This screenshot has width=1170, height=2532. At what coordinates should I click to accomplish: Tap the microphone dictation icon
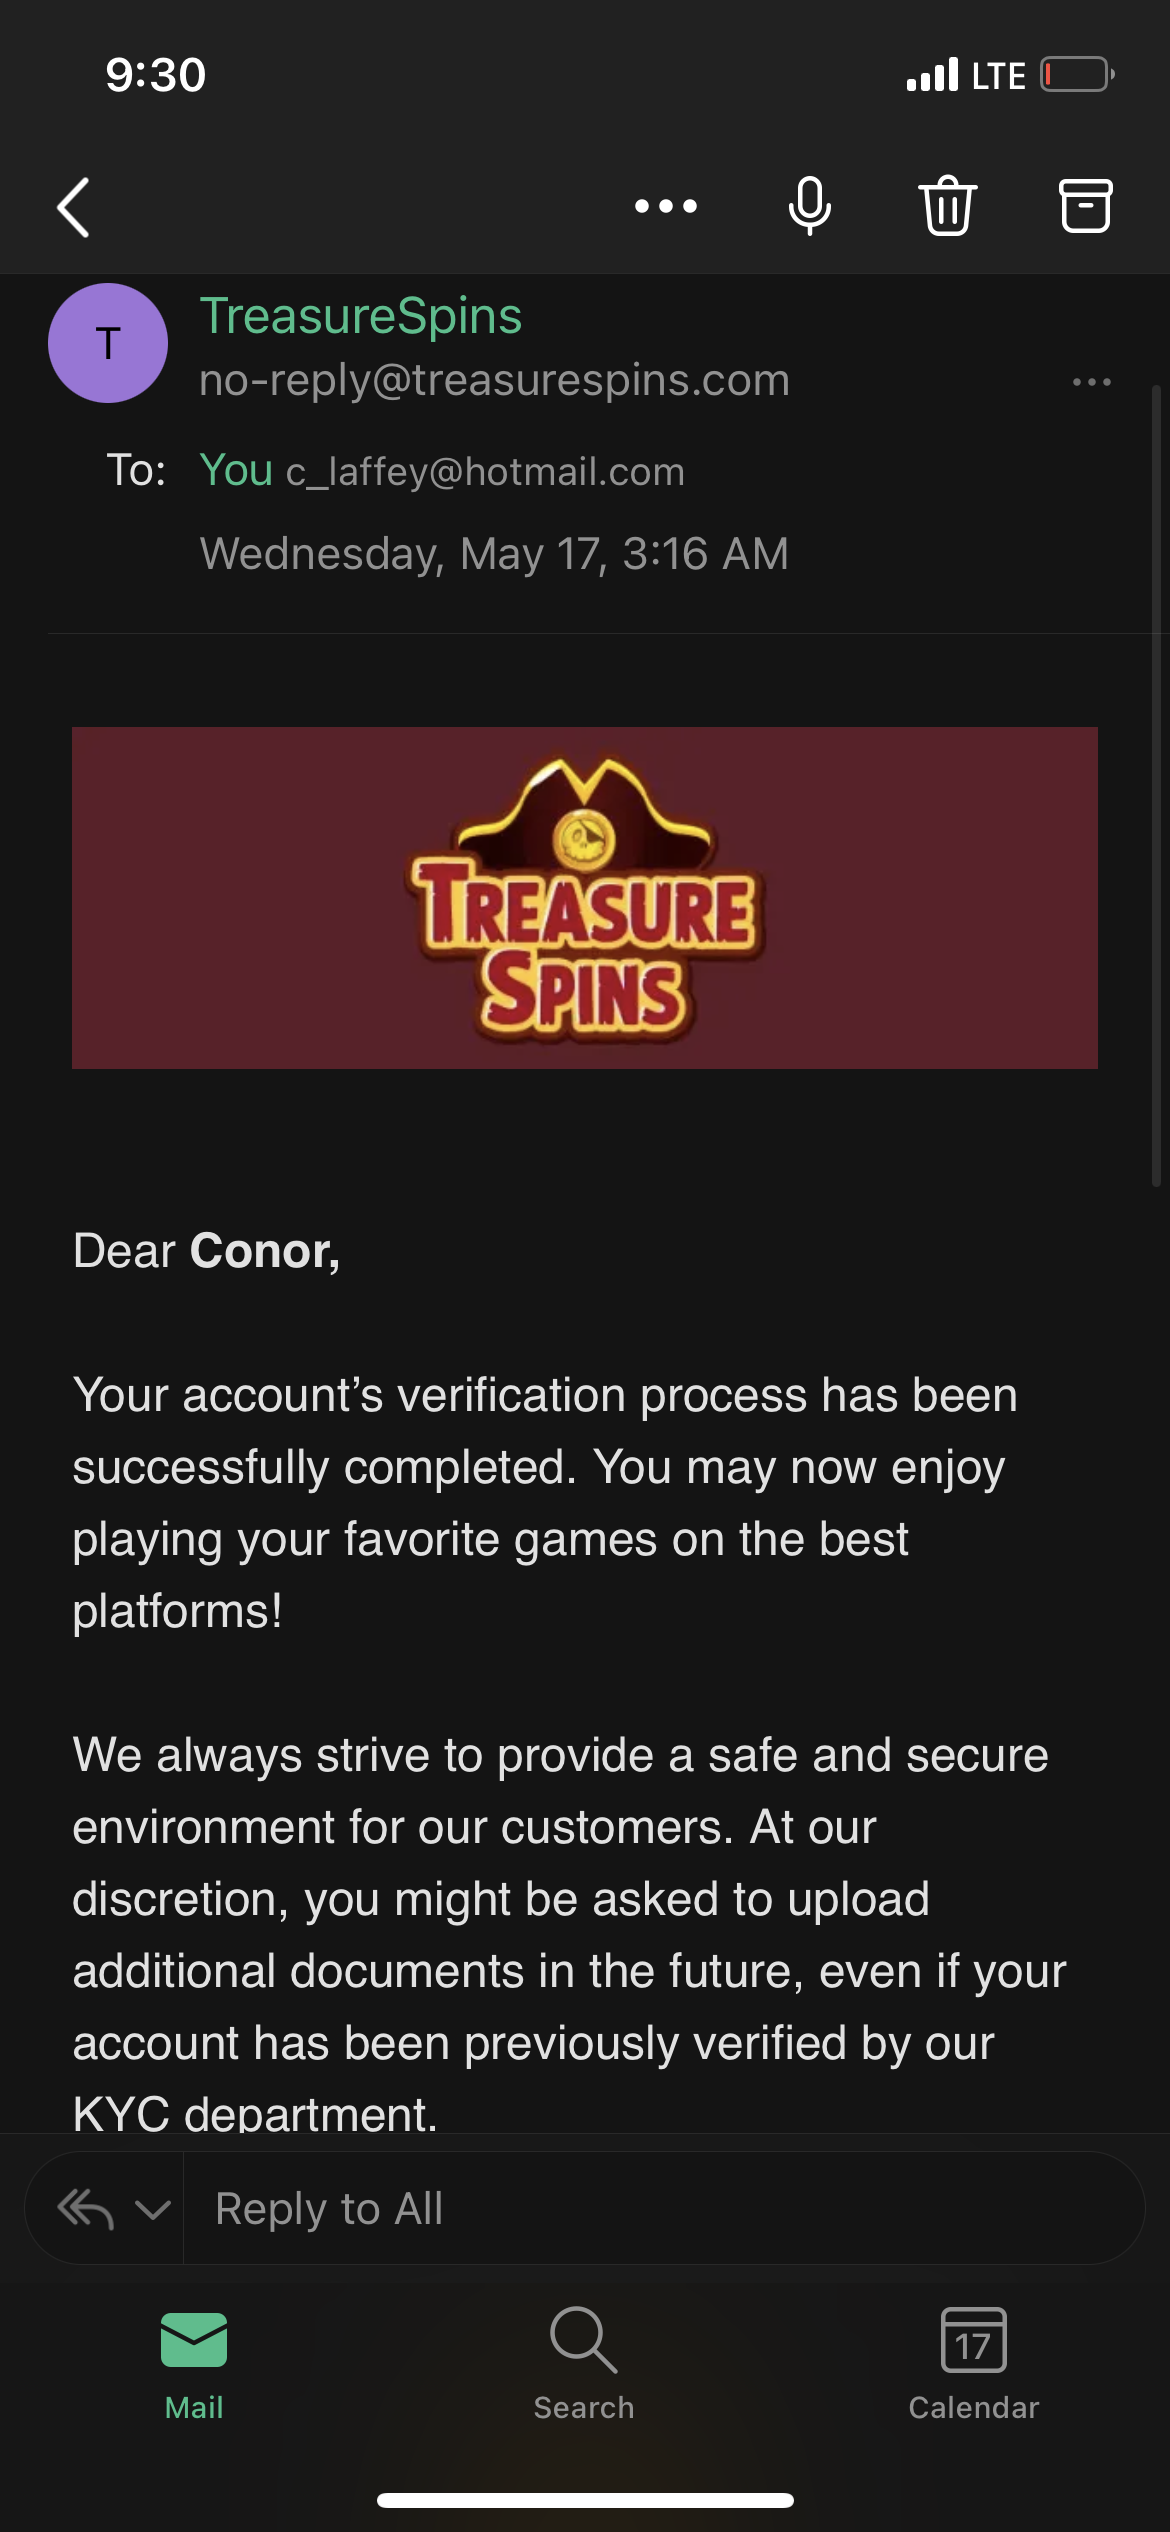809,207
